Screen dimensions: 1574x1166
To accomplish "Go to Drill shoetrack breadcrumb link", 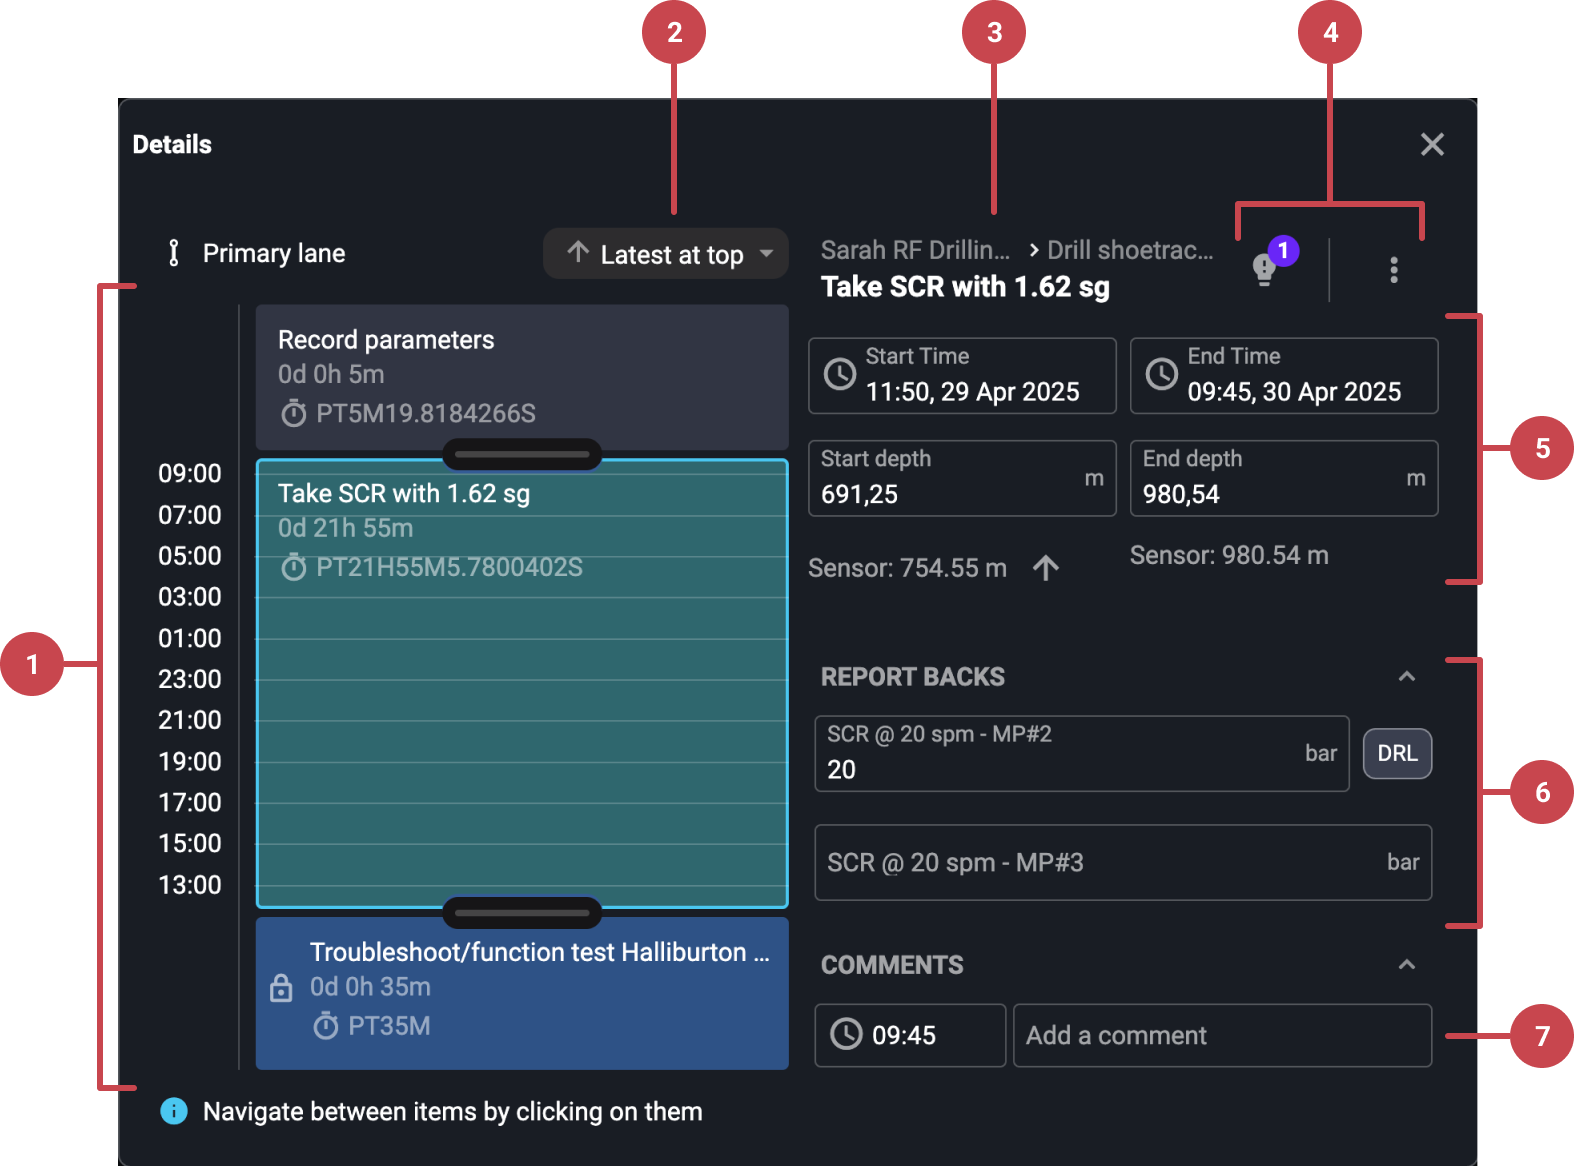I will coord(1129,250).
